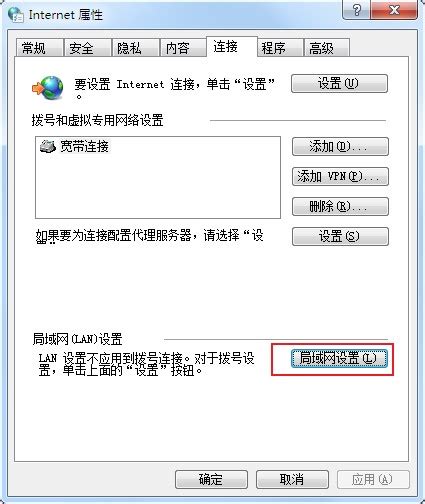Viewport: 425px width, 504px height.
Task: Click the modem icon beside 宽带连接
Action: [x=48, y=146]
